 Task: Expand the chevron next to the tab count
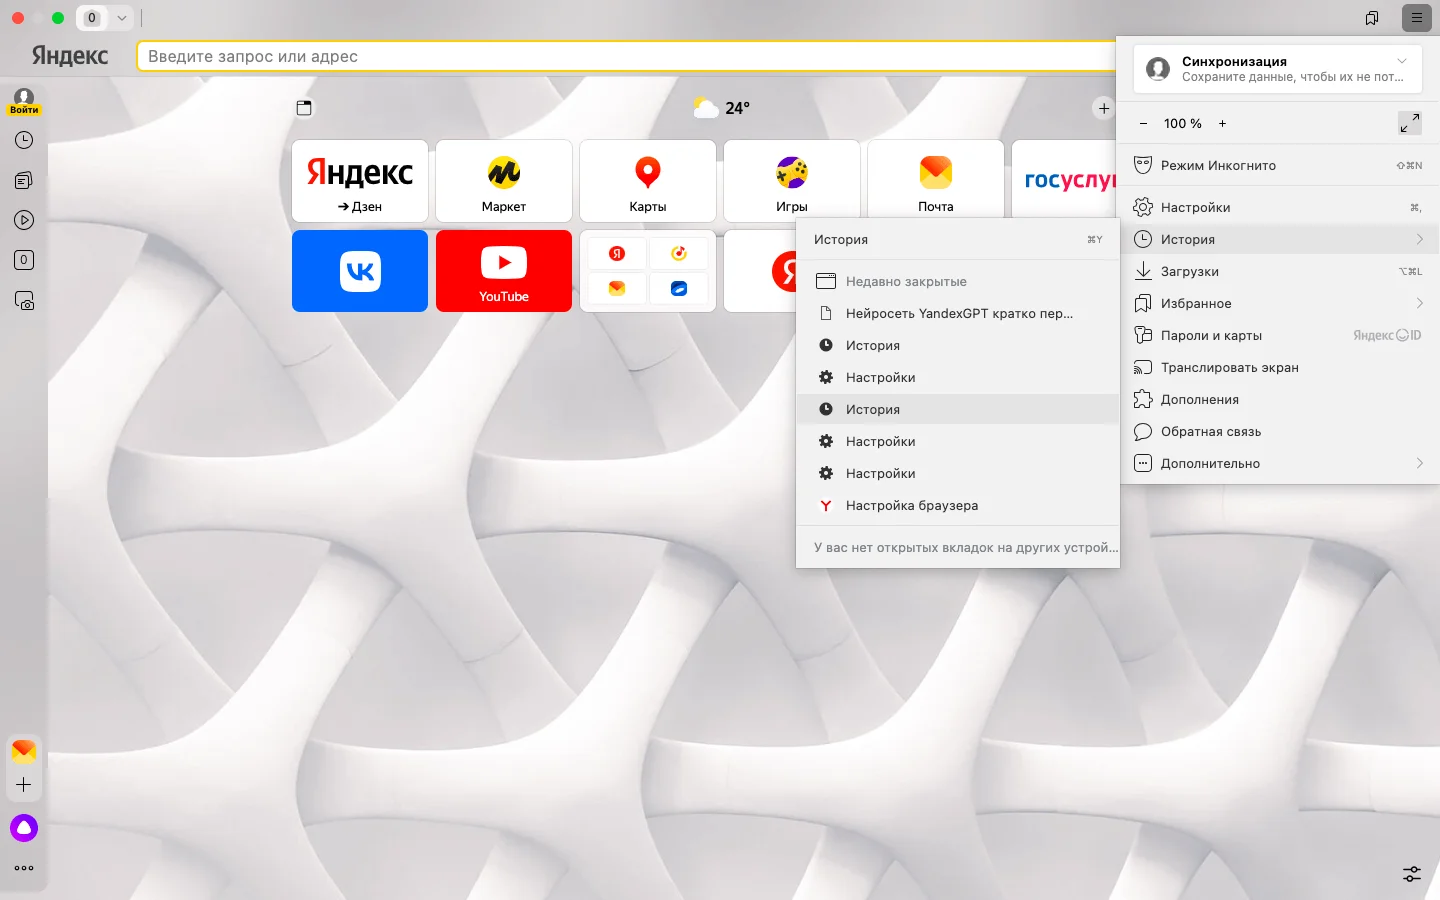[121, 18]
